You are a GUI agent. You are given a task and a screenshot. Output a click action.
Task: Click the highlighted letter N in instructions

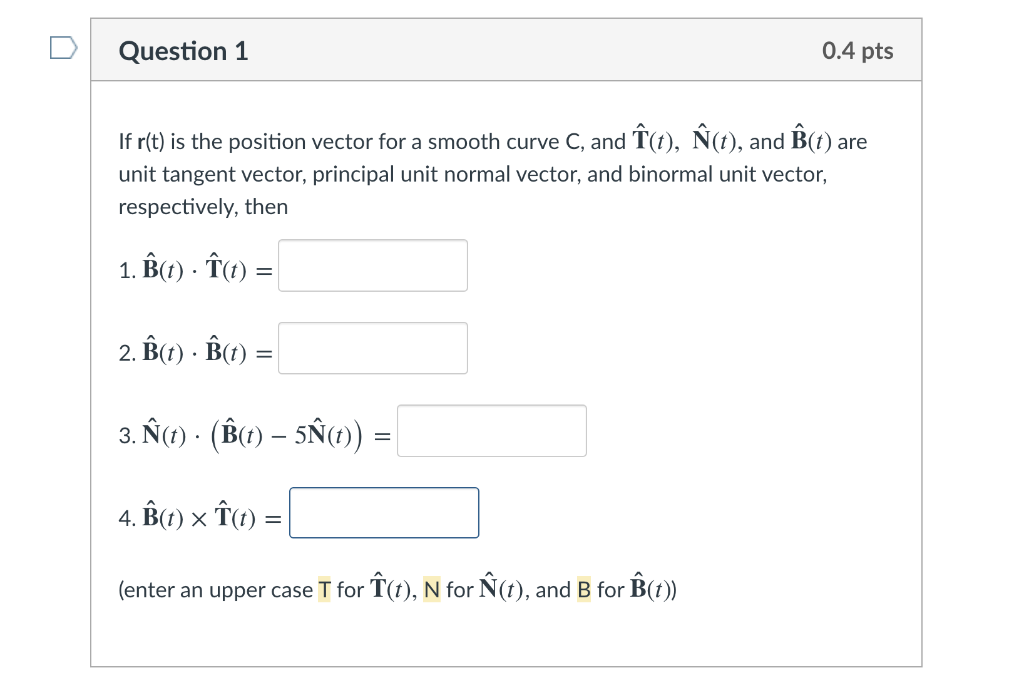pos(431,590)
